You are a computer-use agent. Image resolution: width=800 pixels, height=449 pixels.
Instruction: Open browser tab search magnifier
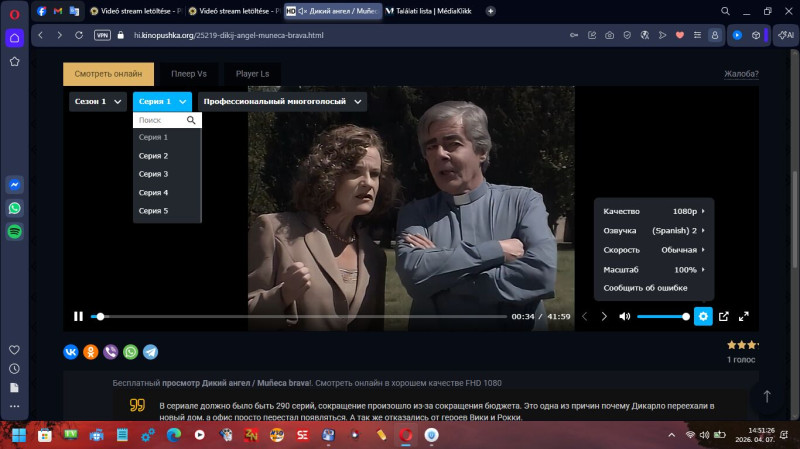725,11
